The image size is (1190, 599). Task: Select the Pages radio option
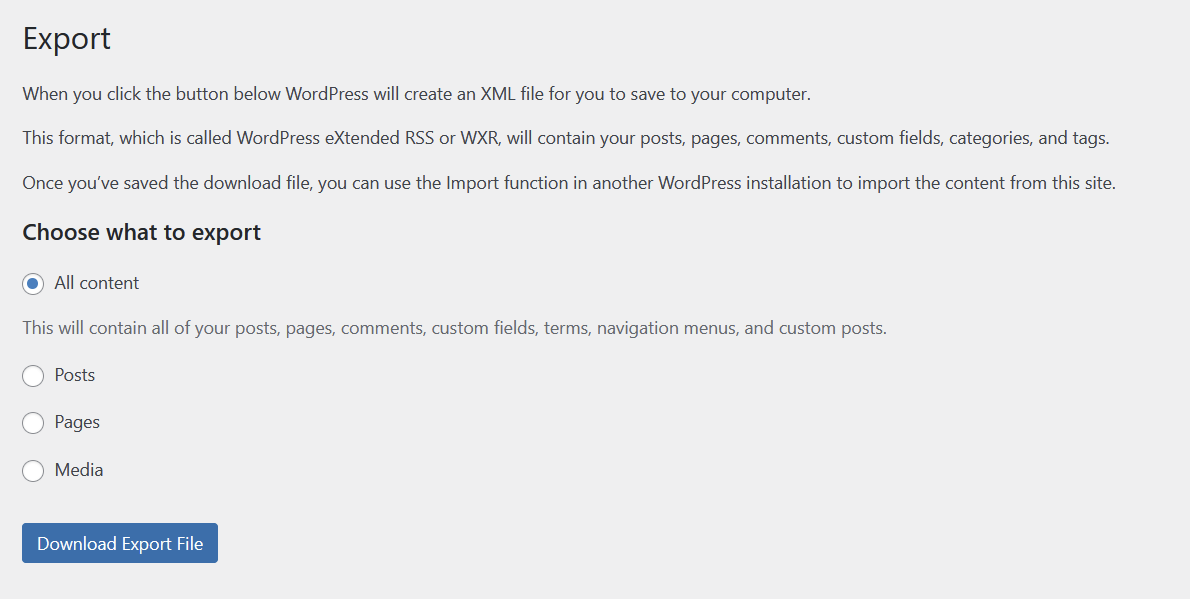pyautogui.click(x=33, y=423)
